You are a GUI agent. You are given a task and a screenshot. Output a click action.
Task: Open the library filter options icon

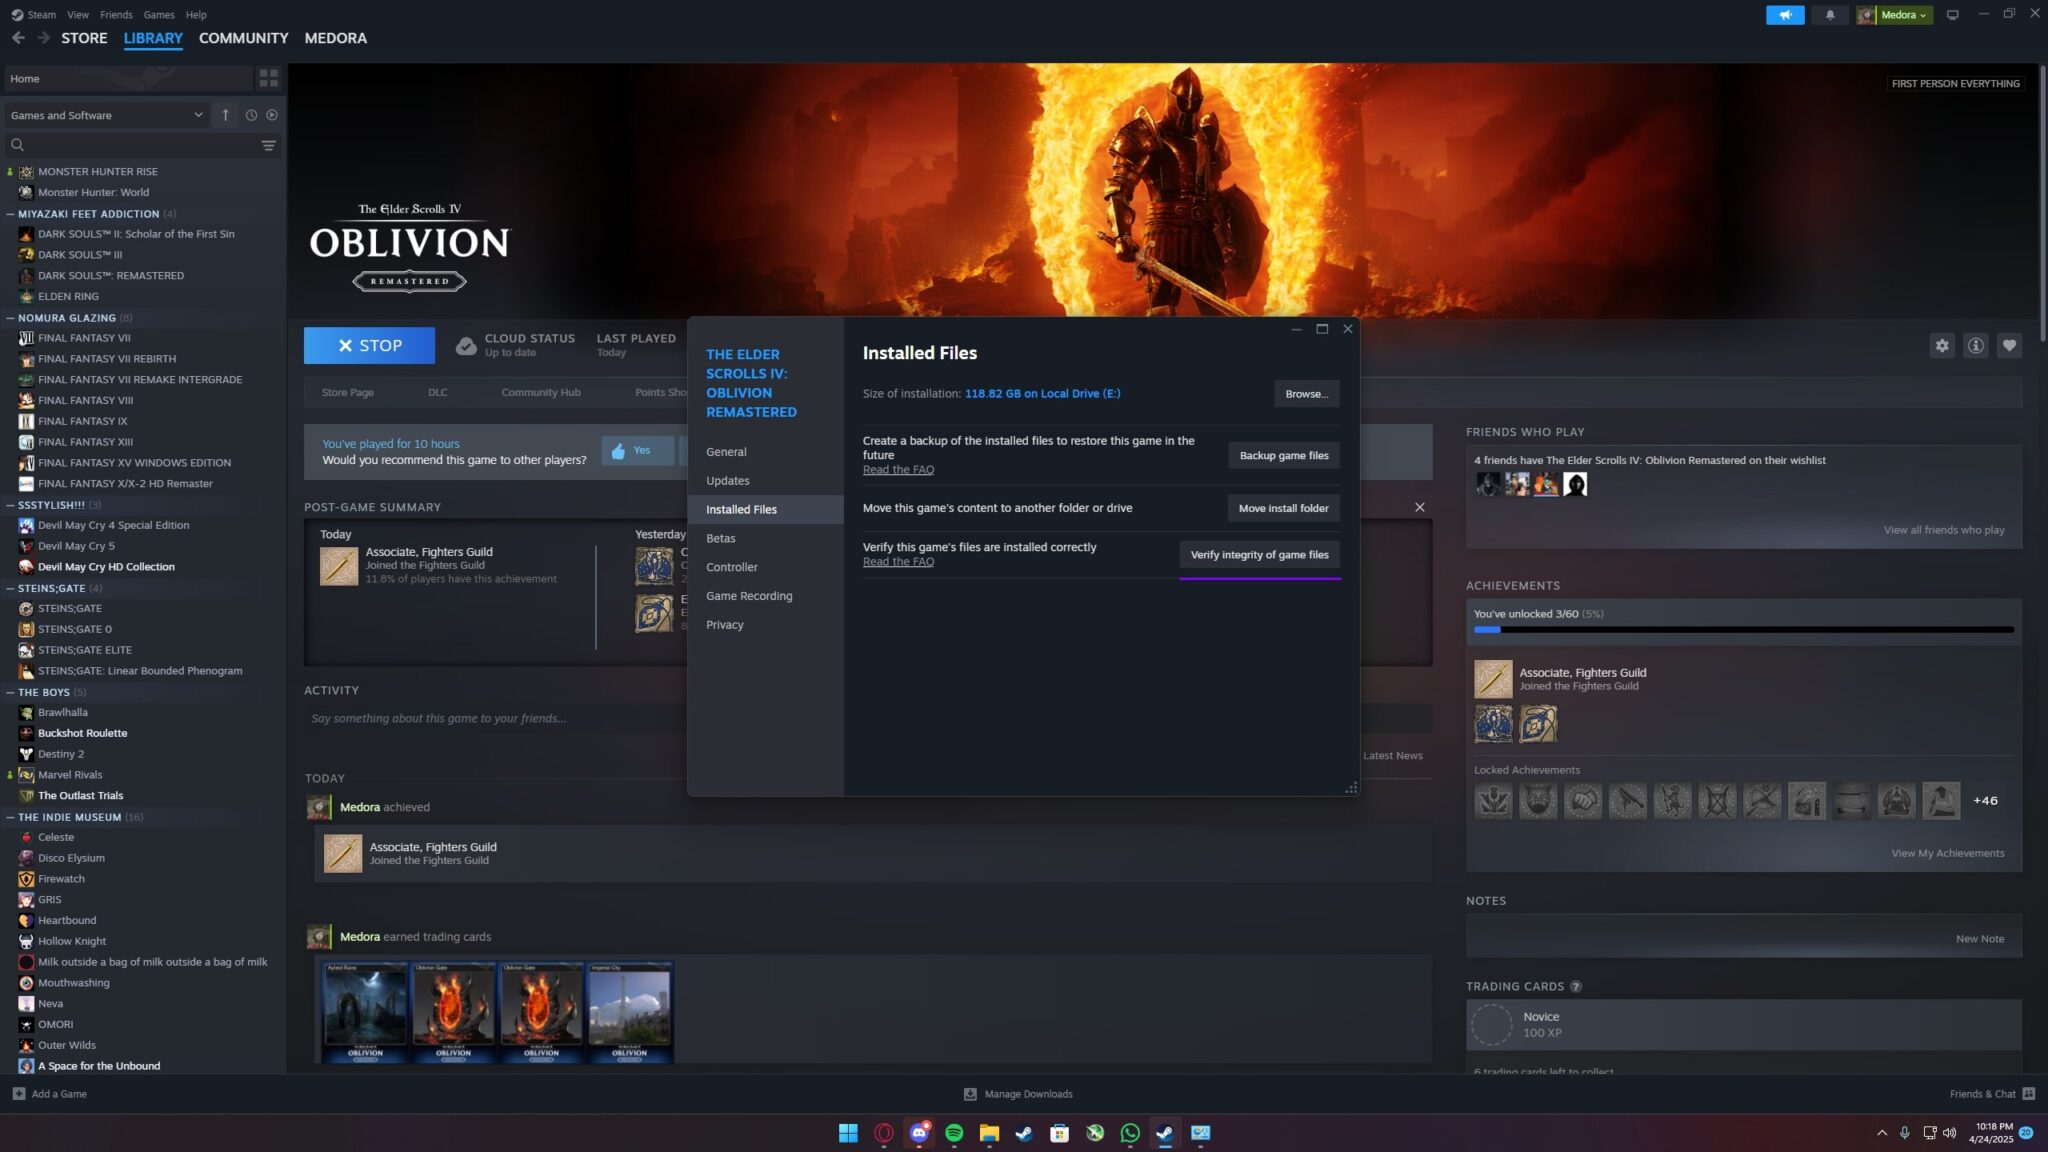coord(268,145)
